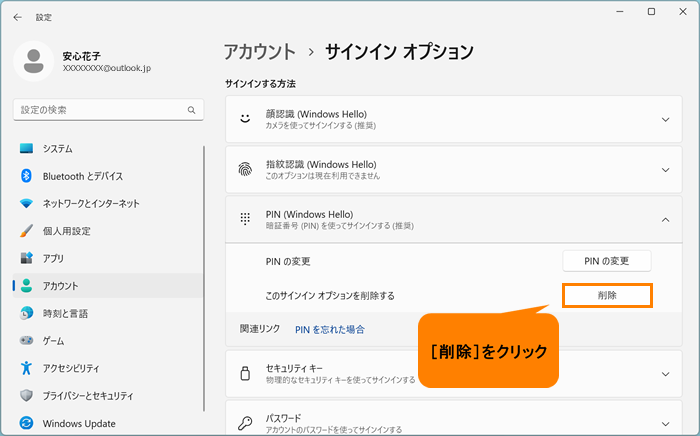The height and width of the screenshot is (436, 700).
Task: Click the このサインイン オプションを削除する label
Action: coord(330,295)
